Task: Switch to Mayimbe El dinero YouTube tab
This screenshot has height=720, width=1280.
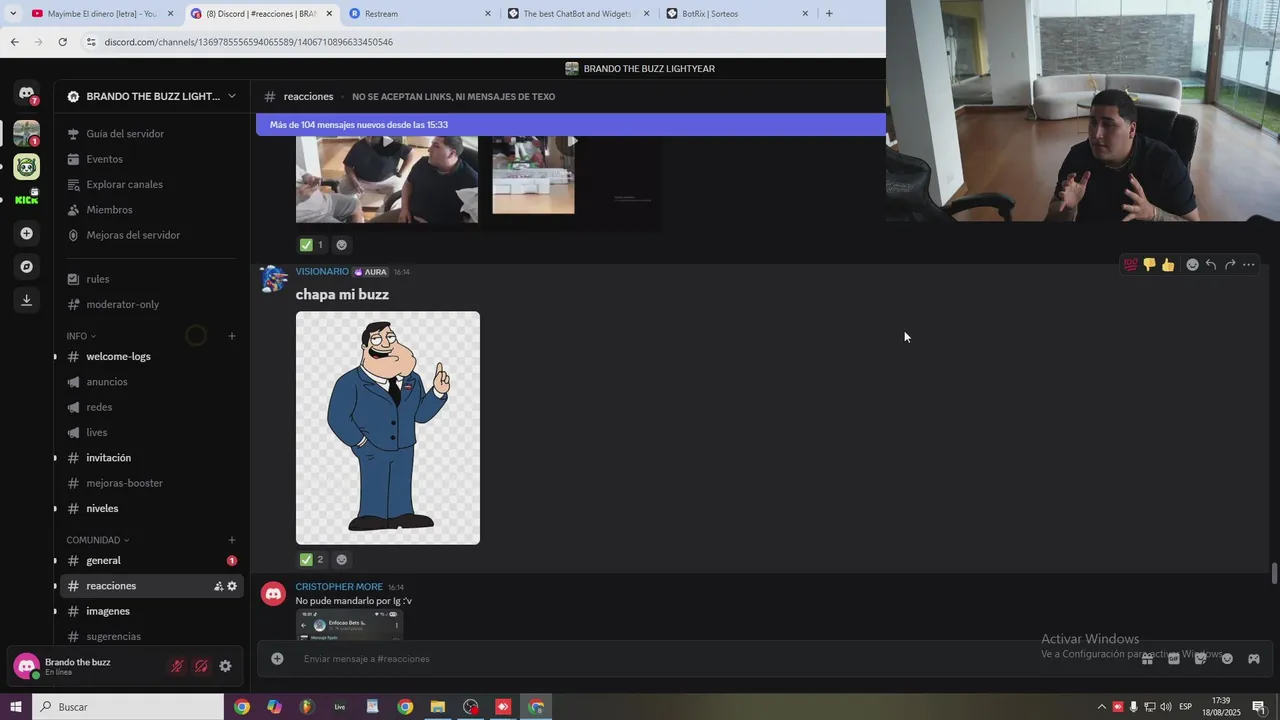Action: 100,14
